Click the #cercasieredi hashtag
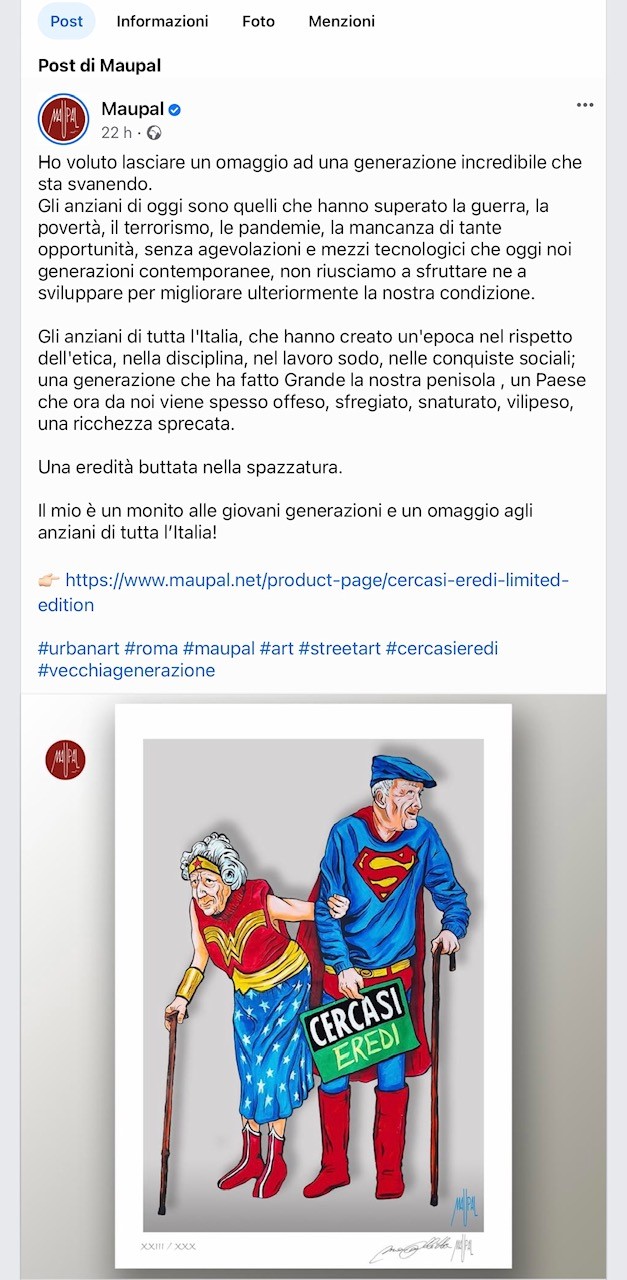This screenshot has height=1280, width=627. (442, 649)
